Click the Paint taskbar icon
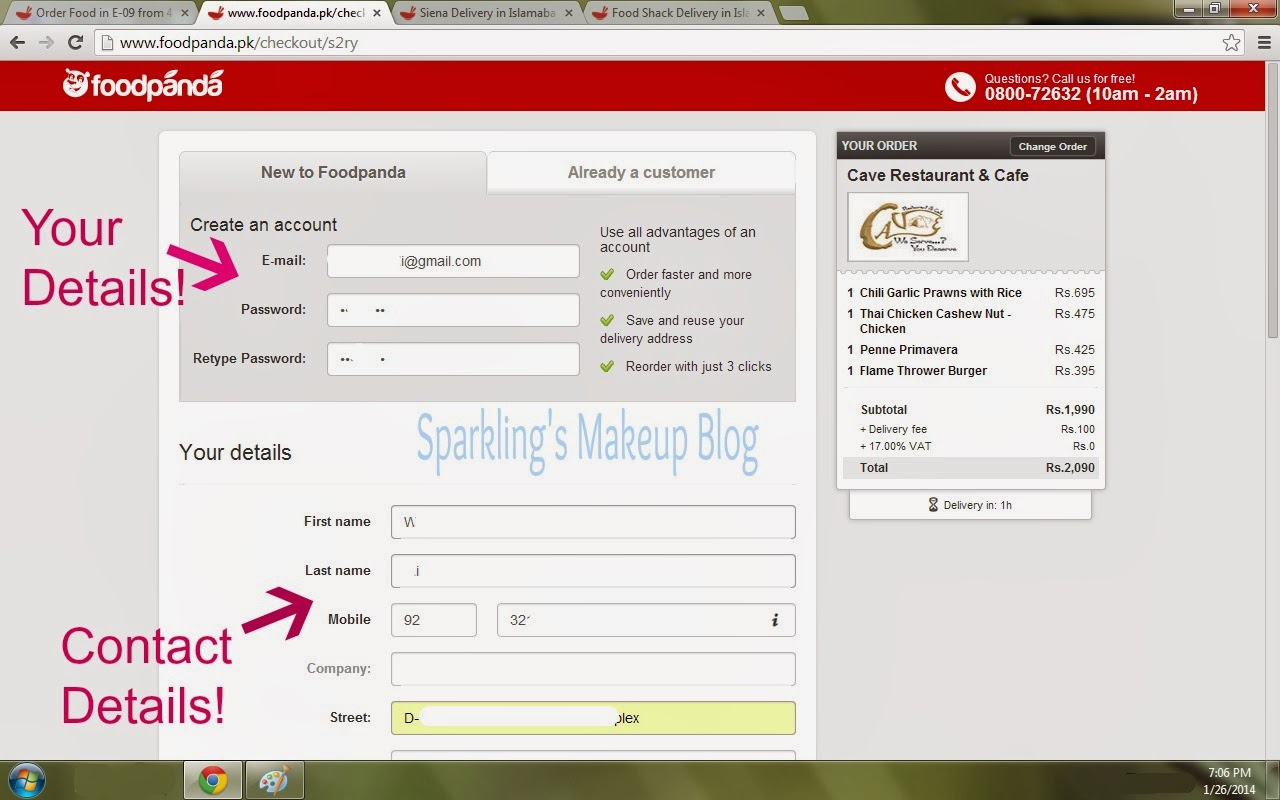This screenshot has width=1280, height=800. [x=273, y=781]
